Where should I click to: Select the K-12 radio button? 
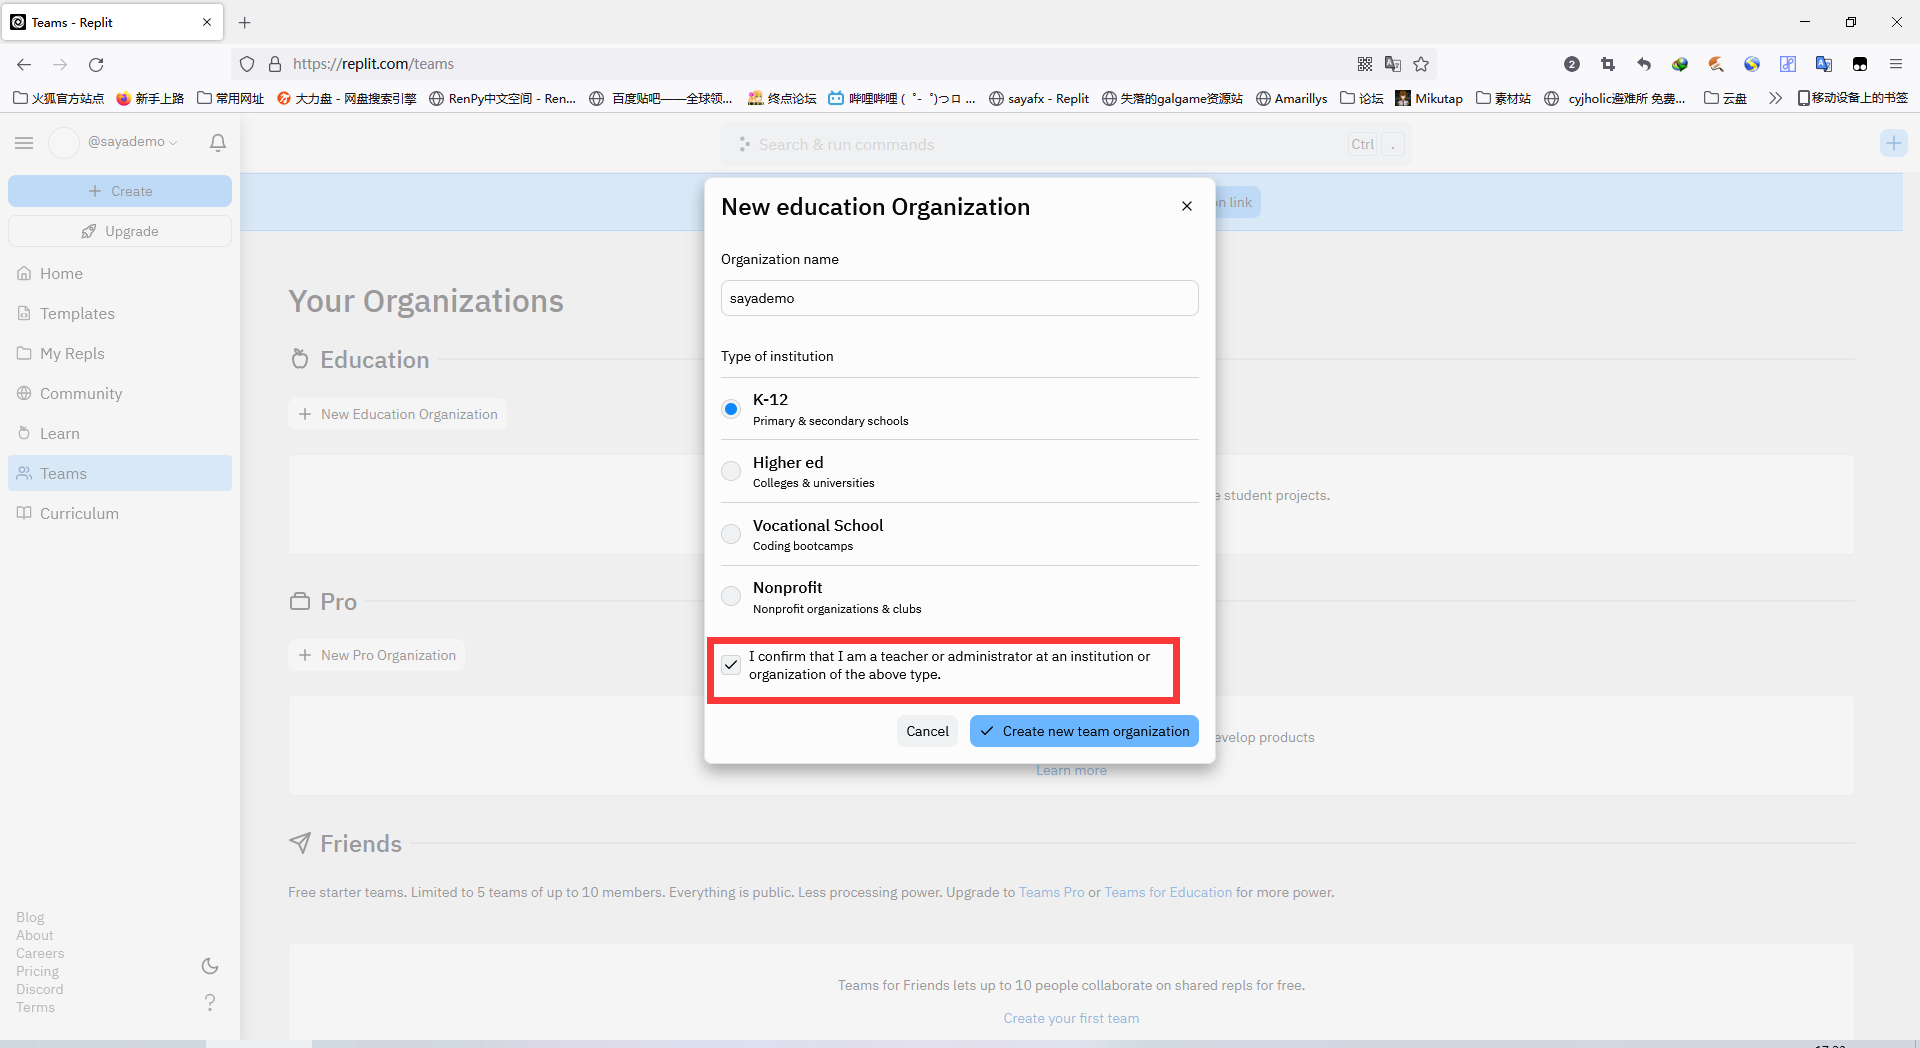(x=731, y=409)
